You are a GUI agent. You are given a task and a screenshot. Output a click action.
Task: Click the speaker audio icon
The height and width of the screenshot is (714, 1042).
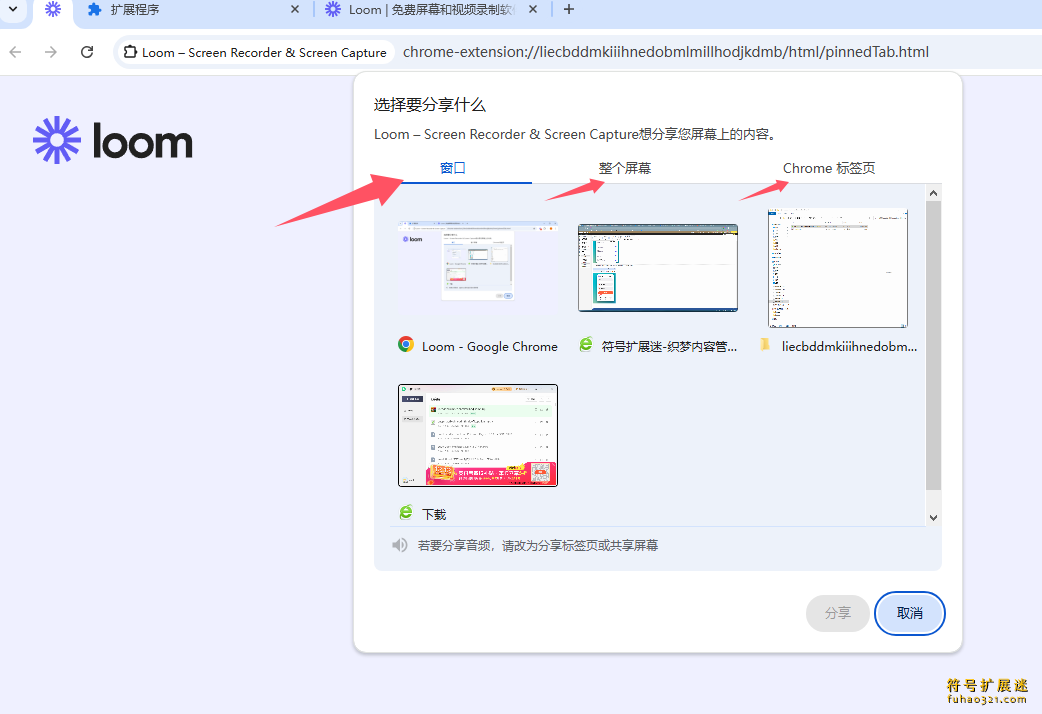pos(399,545)
